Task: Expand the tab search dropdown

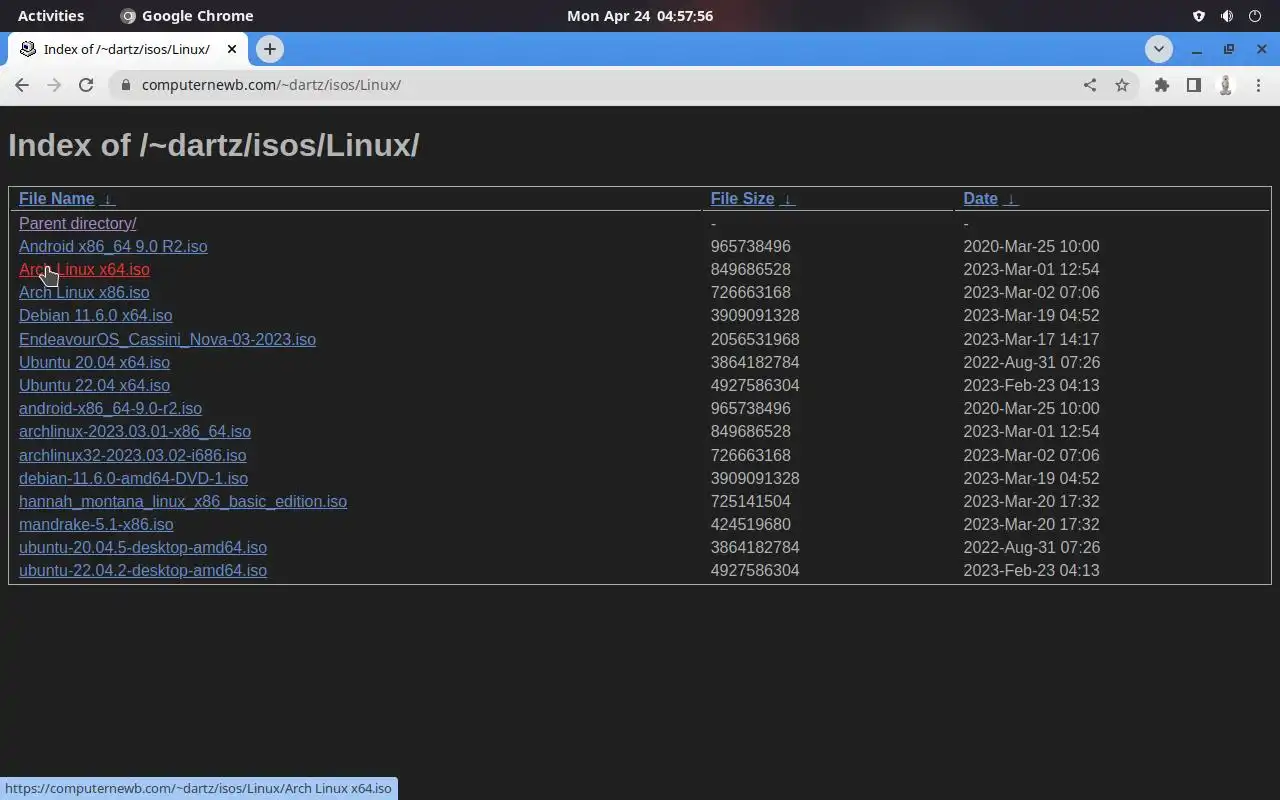Action: click(x=1158, y=49)
